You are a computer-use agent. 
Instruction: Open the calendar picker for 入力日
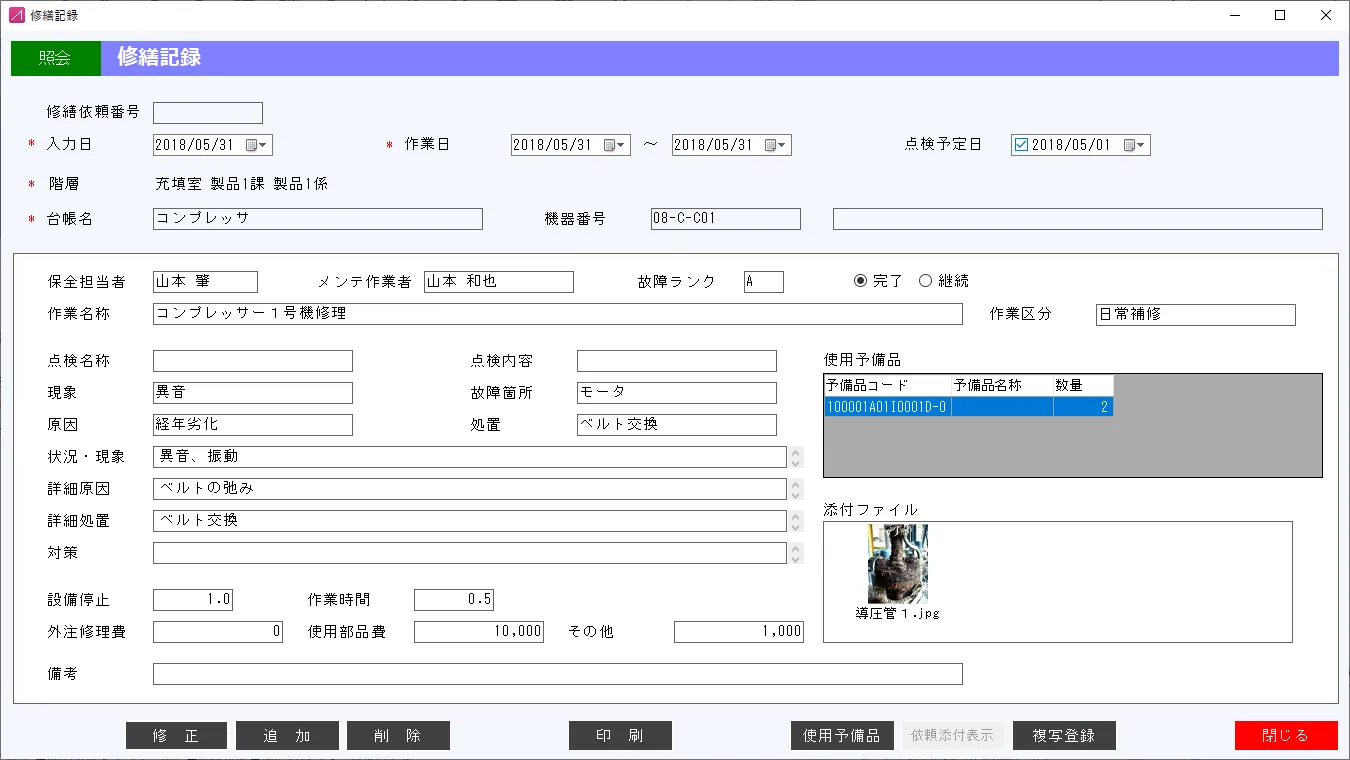(x=252, y=144)
